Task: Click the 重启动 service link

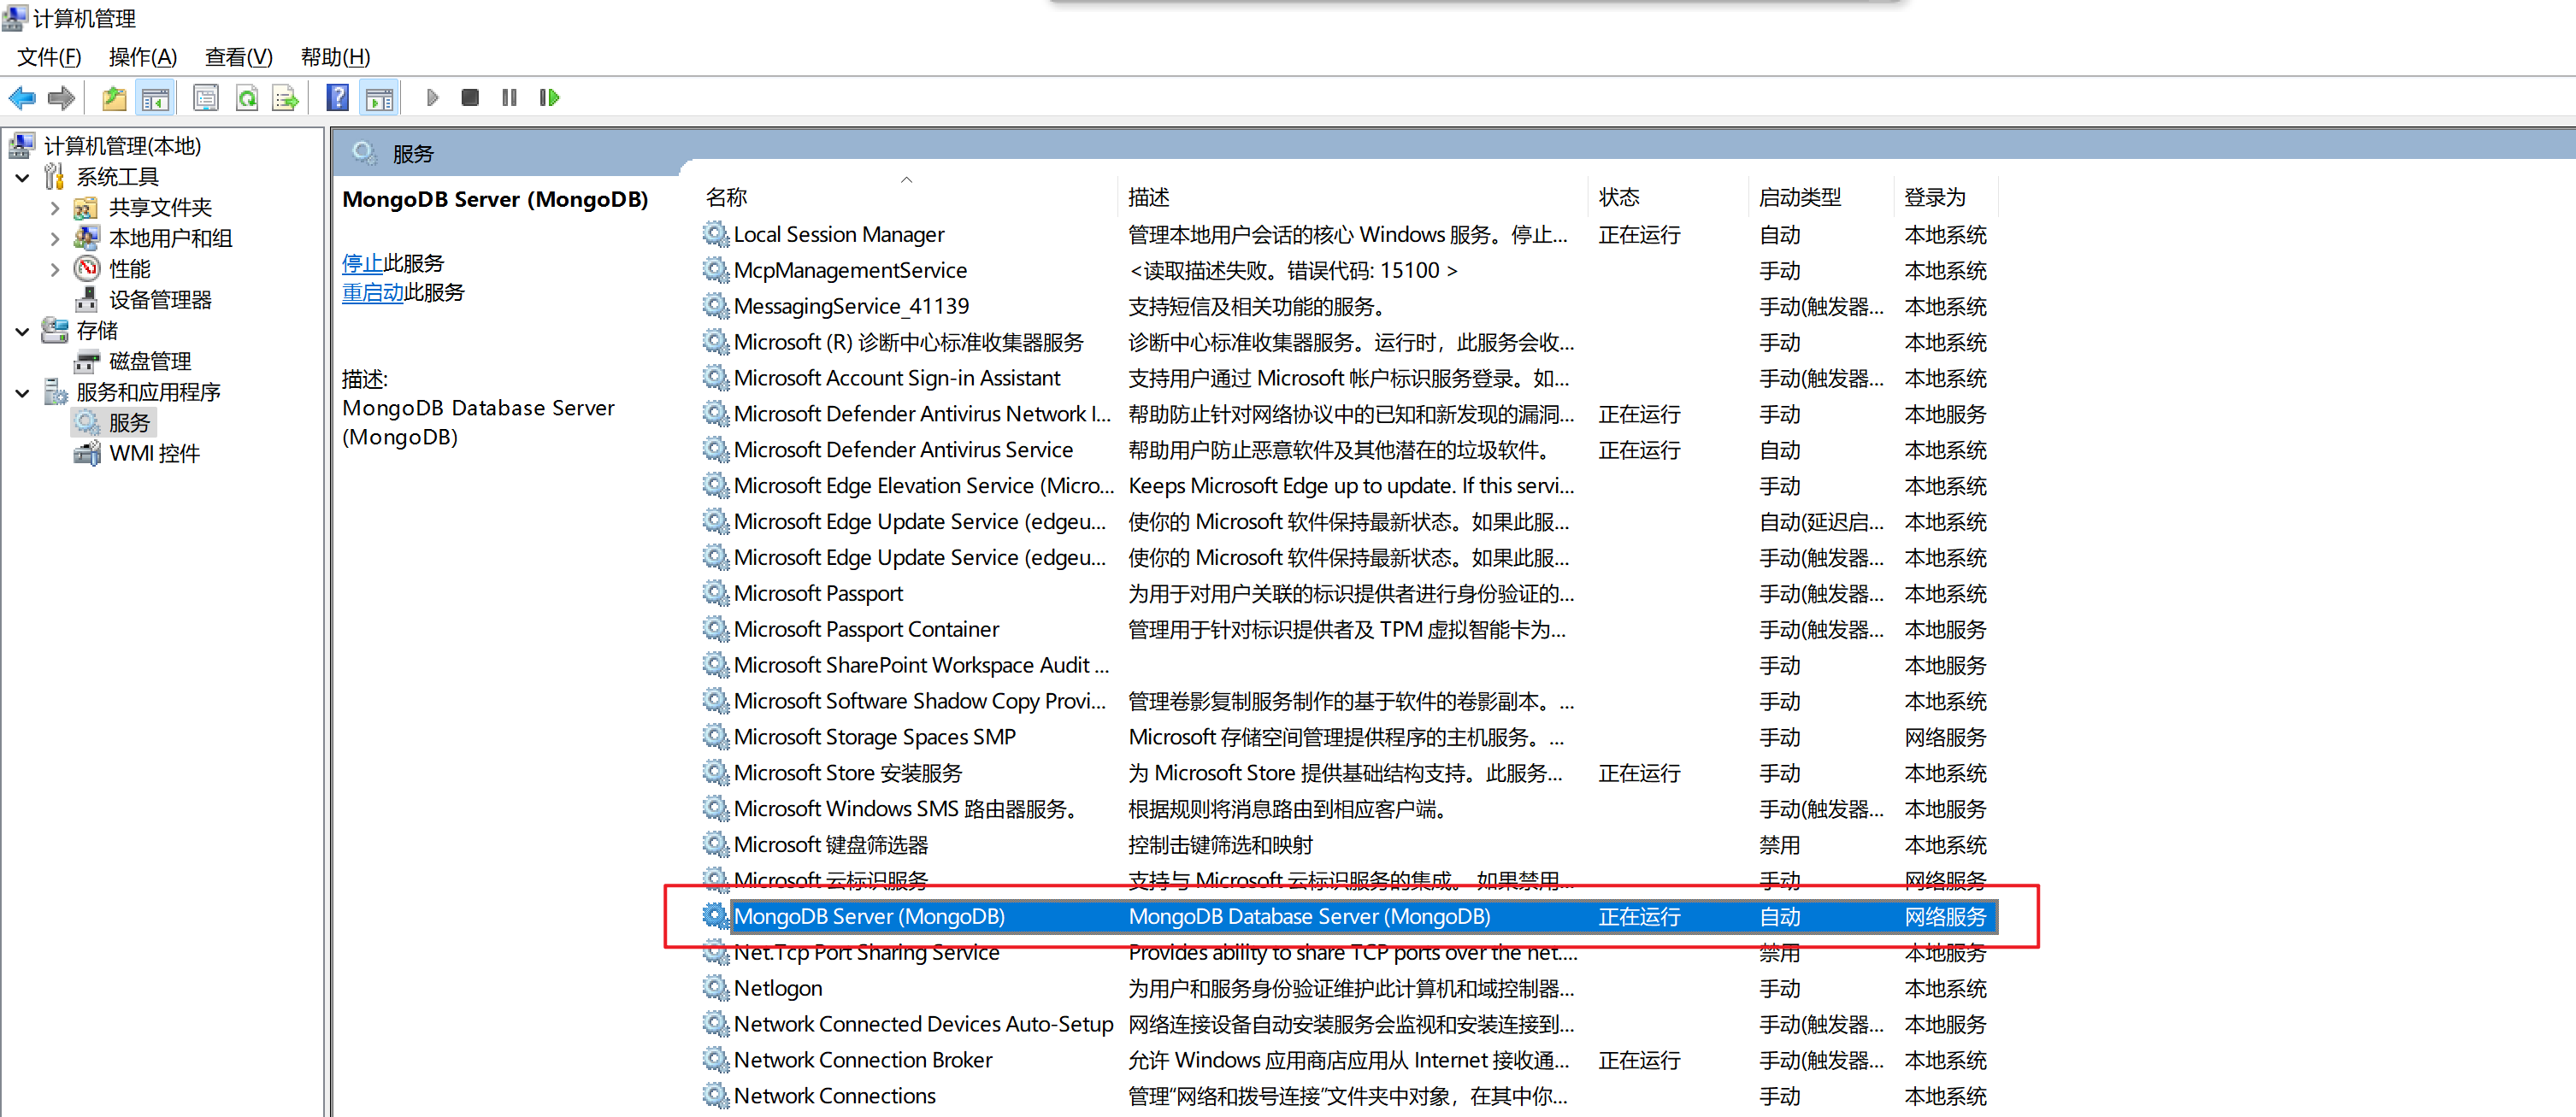Action: [372, 292]
